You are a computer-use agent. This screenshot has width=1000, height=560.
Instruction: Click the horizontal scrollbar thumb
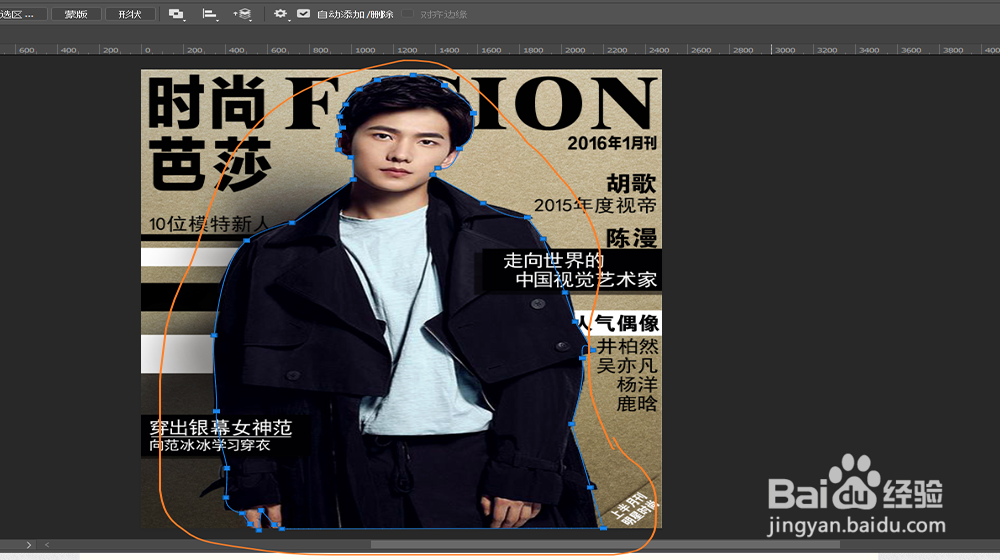605,545
